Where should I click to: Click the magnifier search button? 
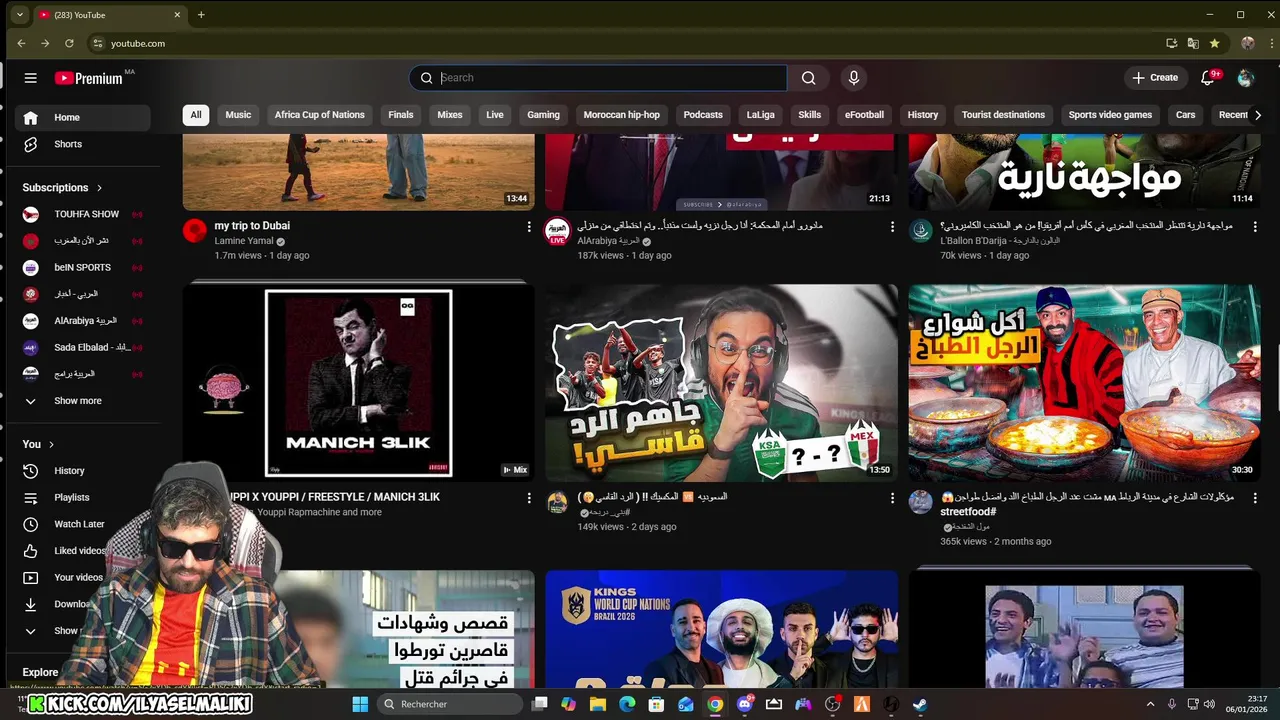[808, 78]
